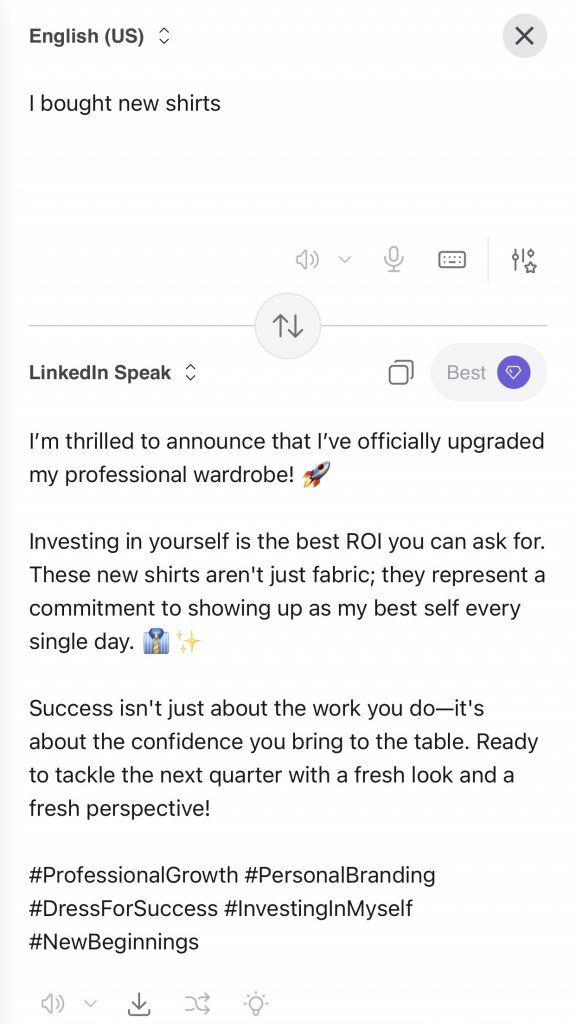The image size is (576, 1024).
Task: Open the on-screen keyboard input
Action: 452,259
